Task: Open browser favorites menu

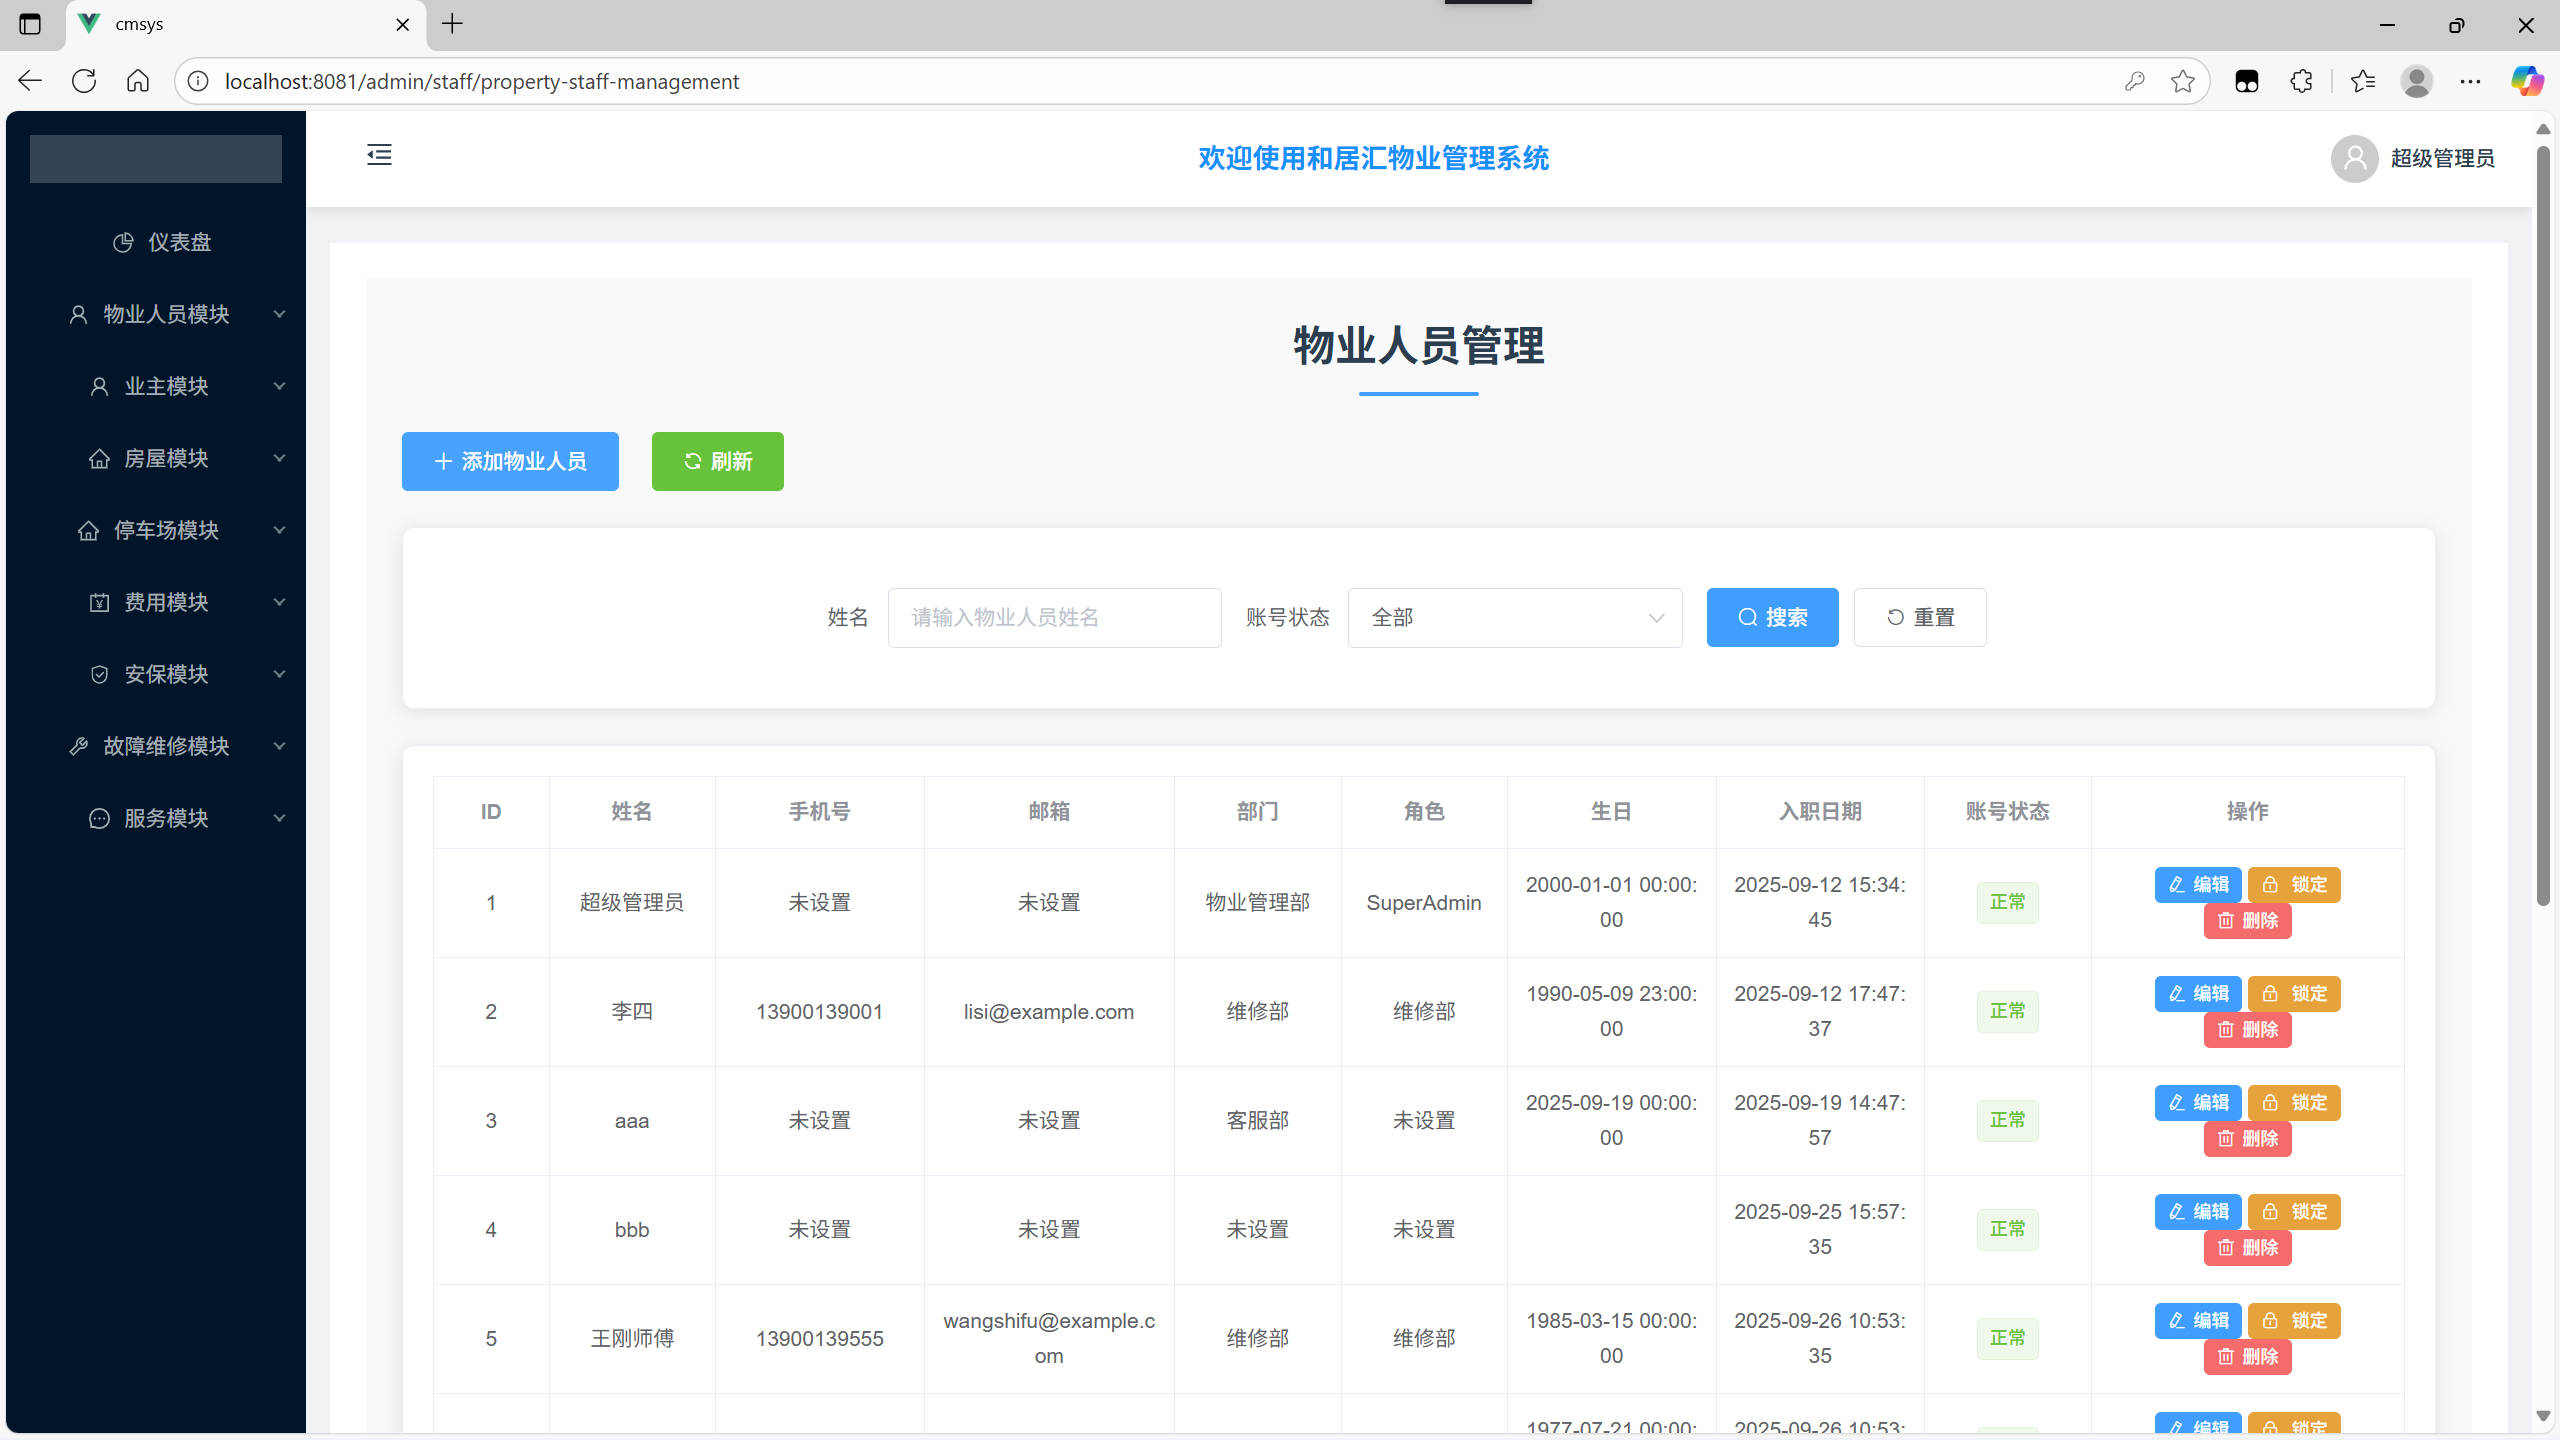Action: point(2362,81)
